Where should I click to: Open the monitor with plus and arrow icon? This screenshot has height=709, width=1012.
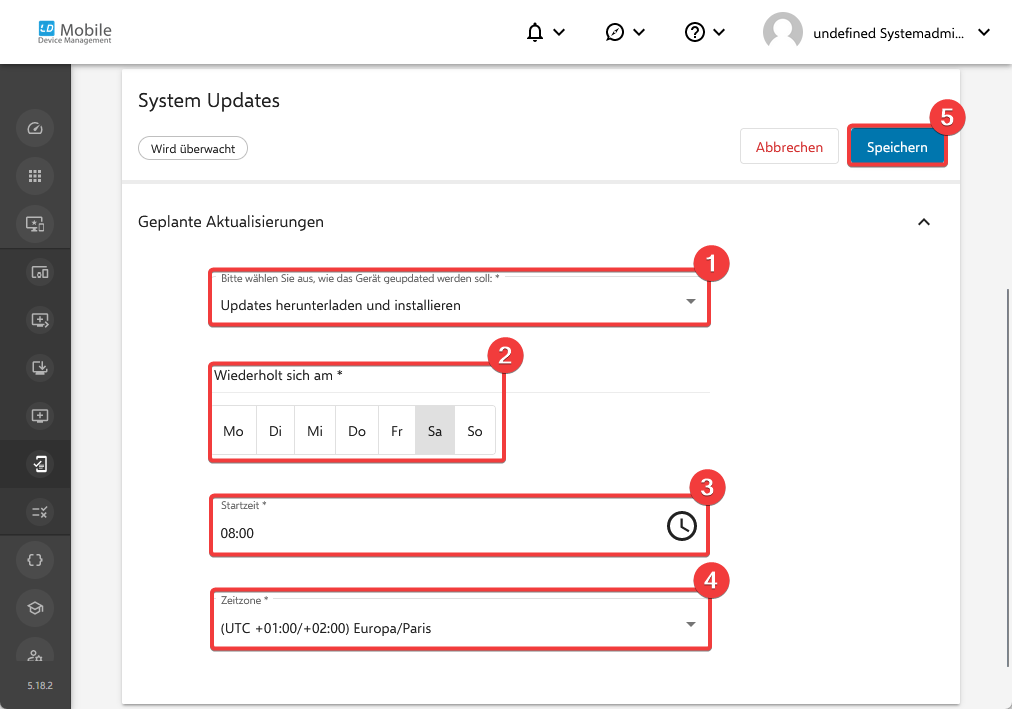(39, 320)
